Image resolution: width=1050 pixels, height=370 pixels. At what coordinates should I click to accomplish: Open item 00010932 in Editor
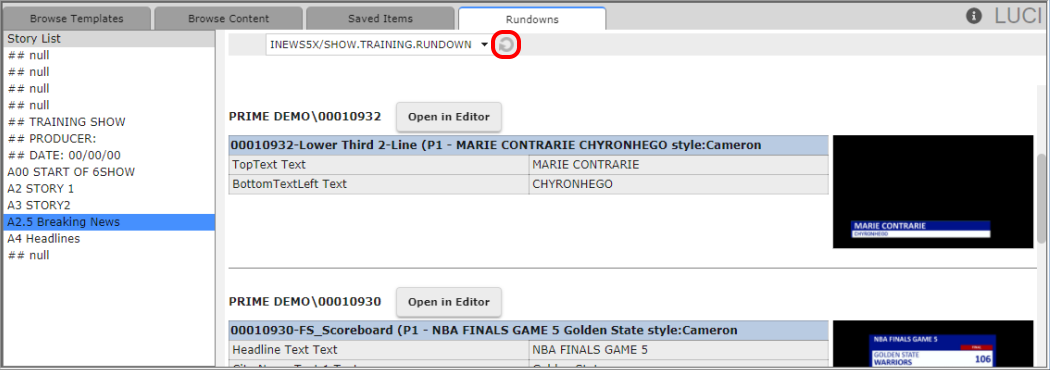(x=449, y=116)
